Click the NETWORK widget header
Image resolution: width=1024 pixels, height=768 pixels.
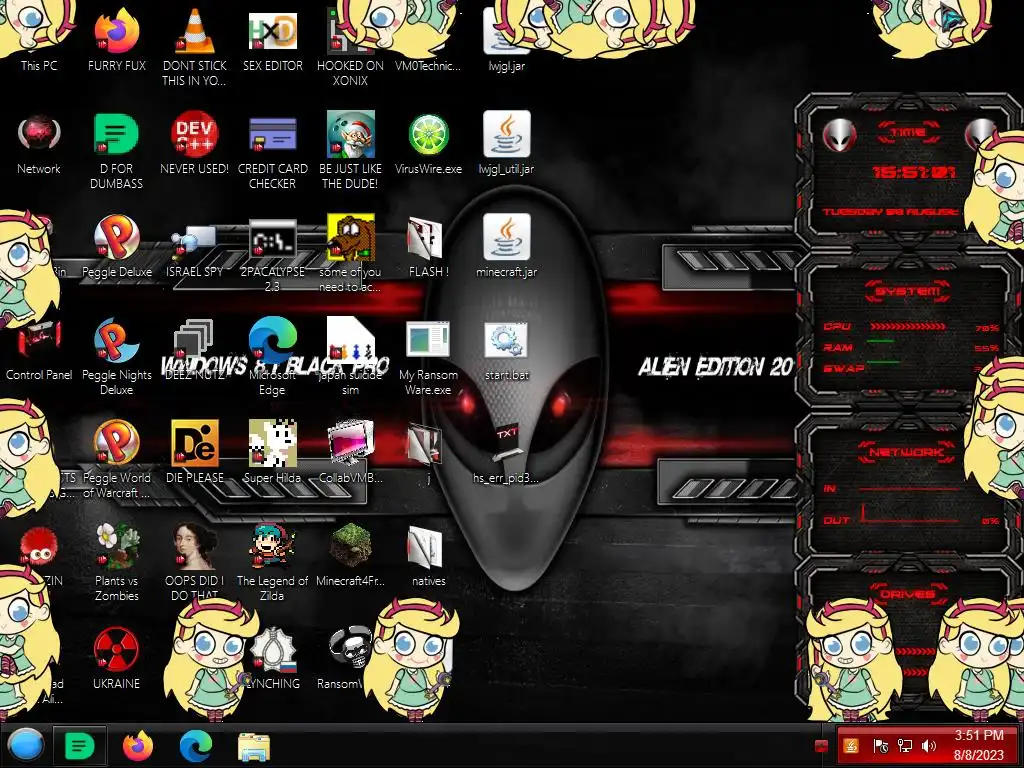pyautogui.click(x=906, y=452)
